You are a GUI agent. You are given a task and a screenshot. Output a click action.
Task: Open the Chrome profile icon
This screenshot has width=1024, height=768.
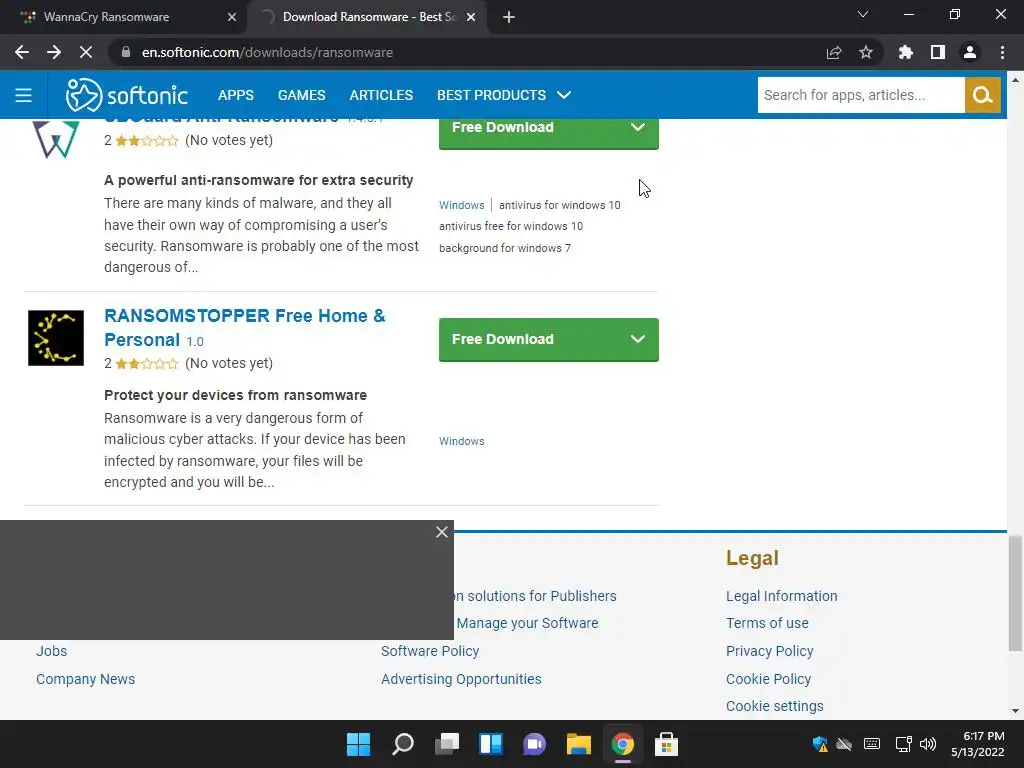tap(970, 52)
